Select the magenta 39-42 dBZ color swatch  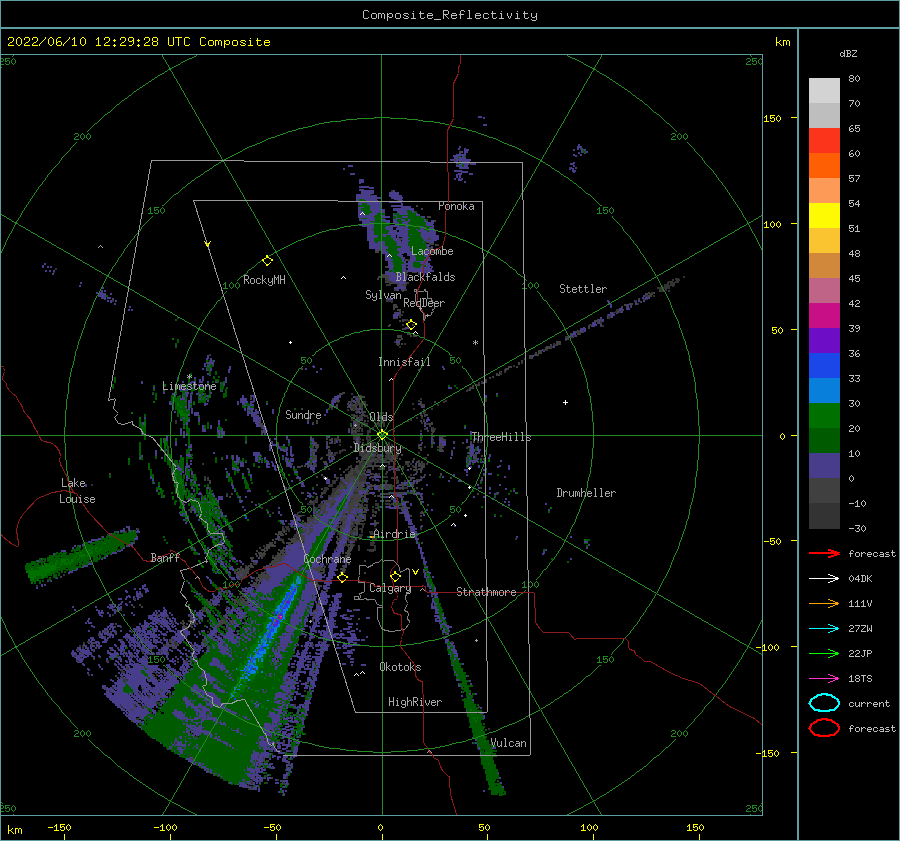(x=824, y=316)
